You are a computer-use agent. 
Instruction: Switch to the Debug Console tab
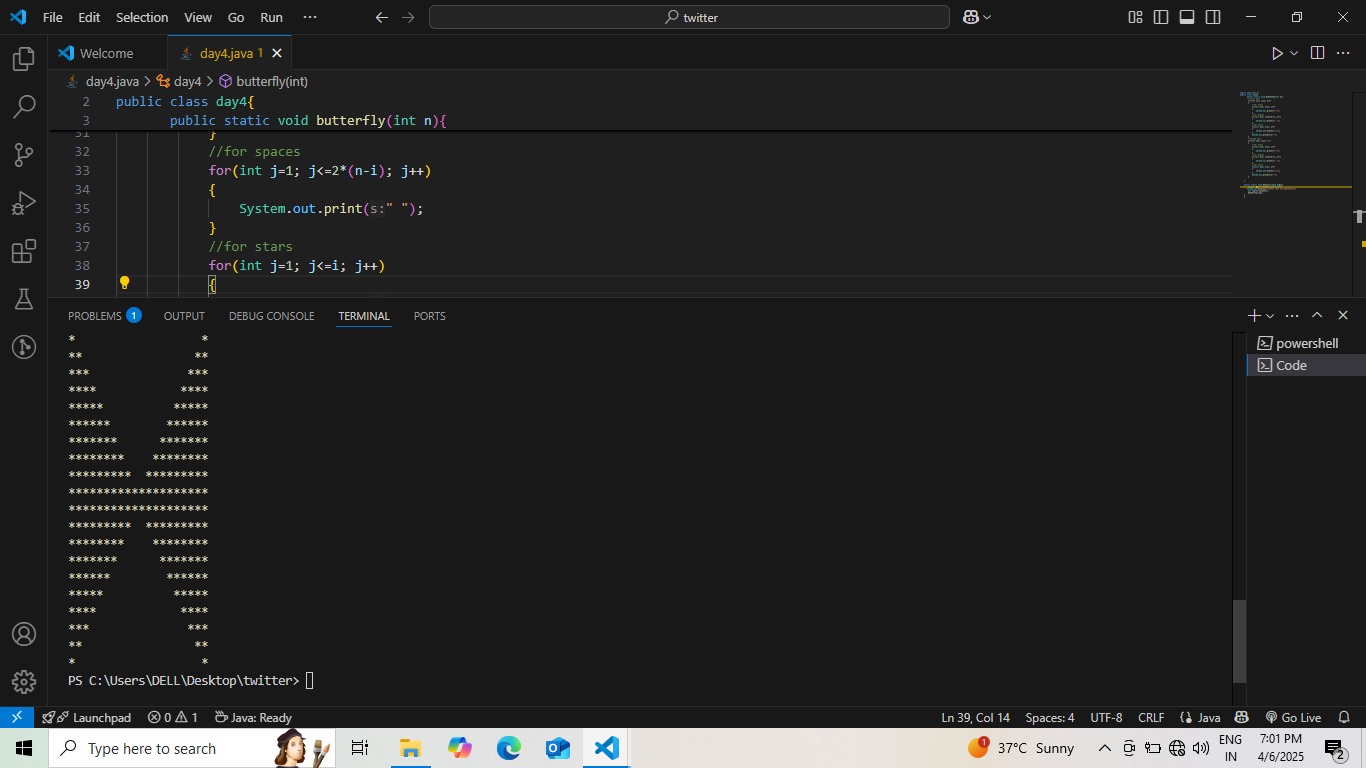271,316
